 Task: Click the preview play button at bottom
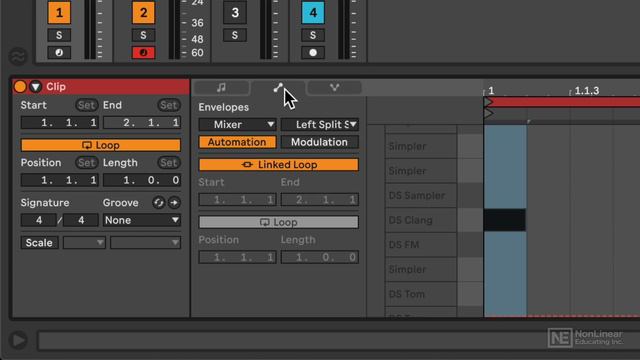[18, 340]
